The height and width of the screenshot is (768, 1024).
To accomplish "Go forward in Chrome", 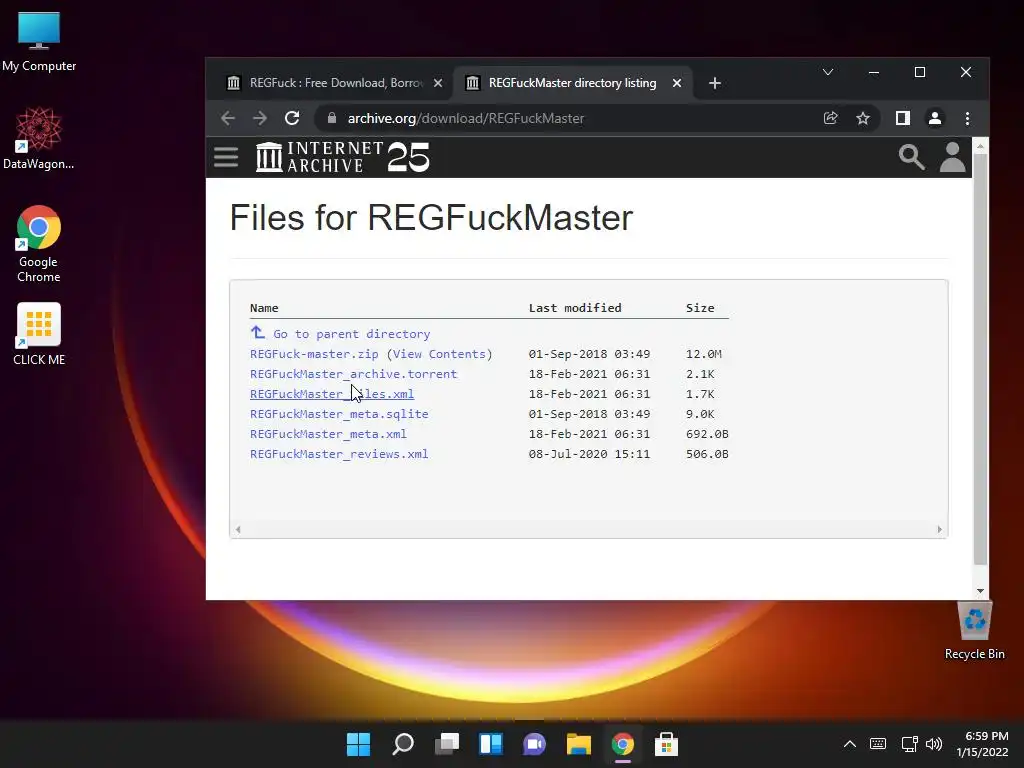I will point(260,118).
